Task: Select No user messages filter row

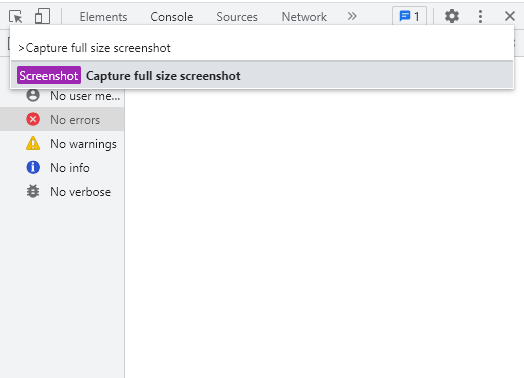Action: [62, 96]
